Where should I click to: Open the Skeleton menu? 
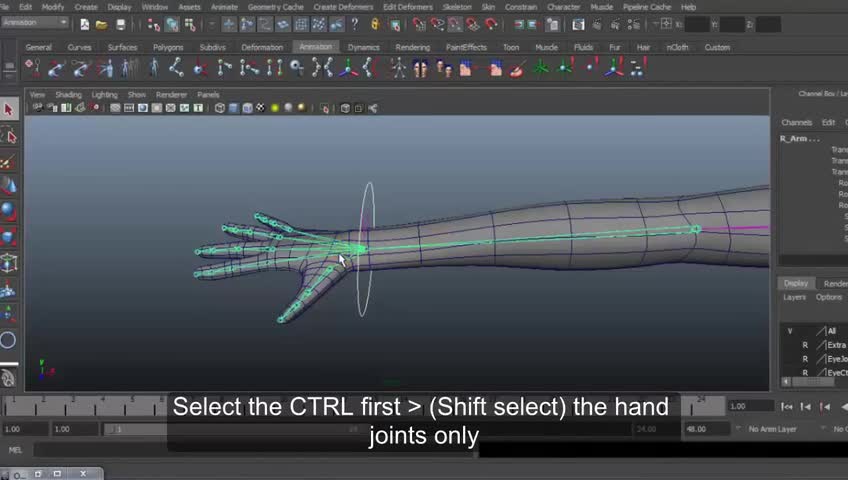(457, 7)
